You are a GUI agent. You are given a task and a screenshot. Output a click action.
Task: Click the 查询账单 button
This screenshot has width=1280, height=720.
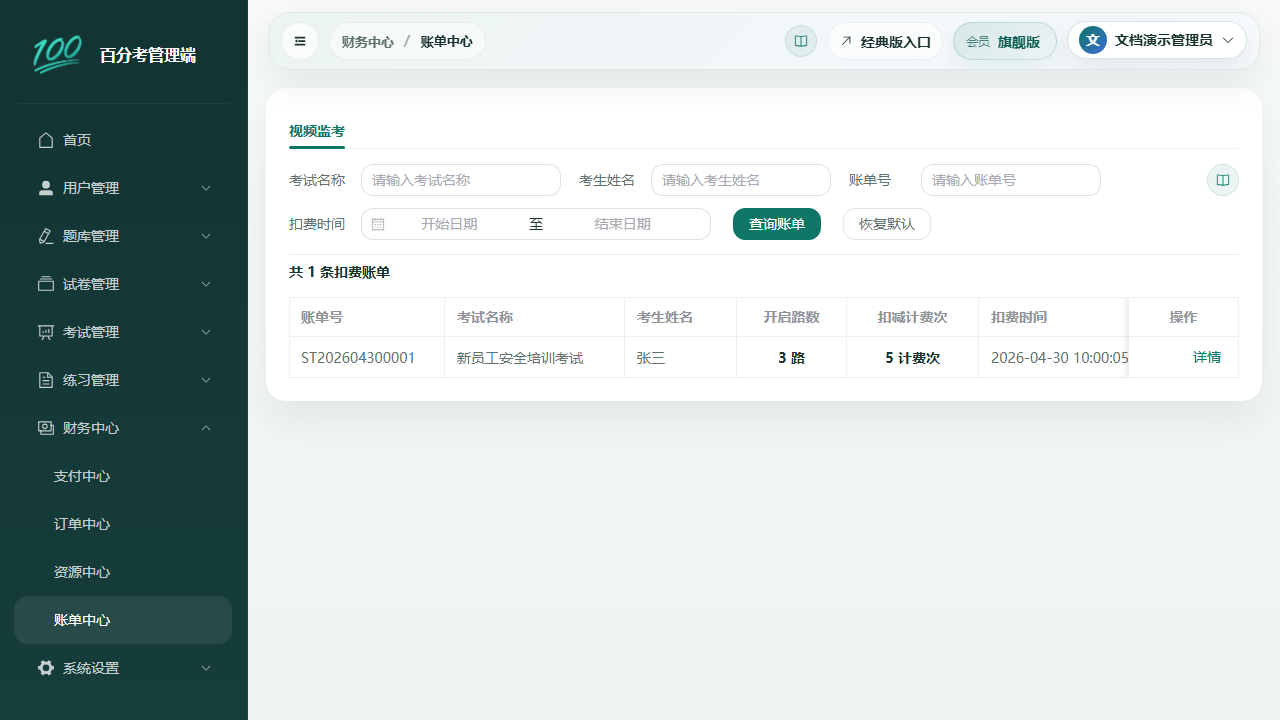point(777,224)
